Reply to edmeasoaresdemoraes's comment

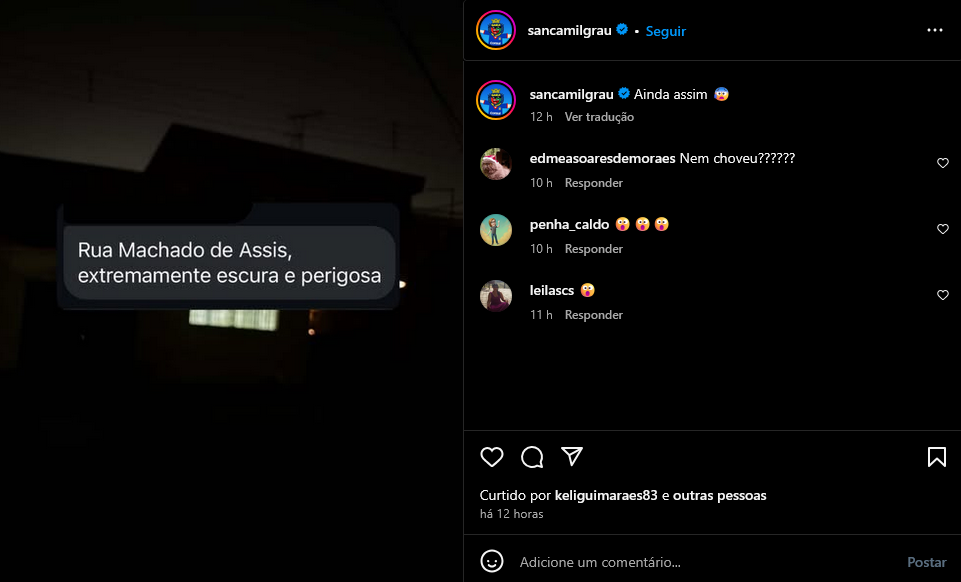pyautogui.click(x=593, y=183)
